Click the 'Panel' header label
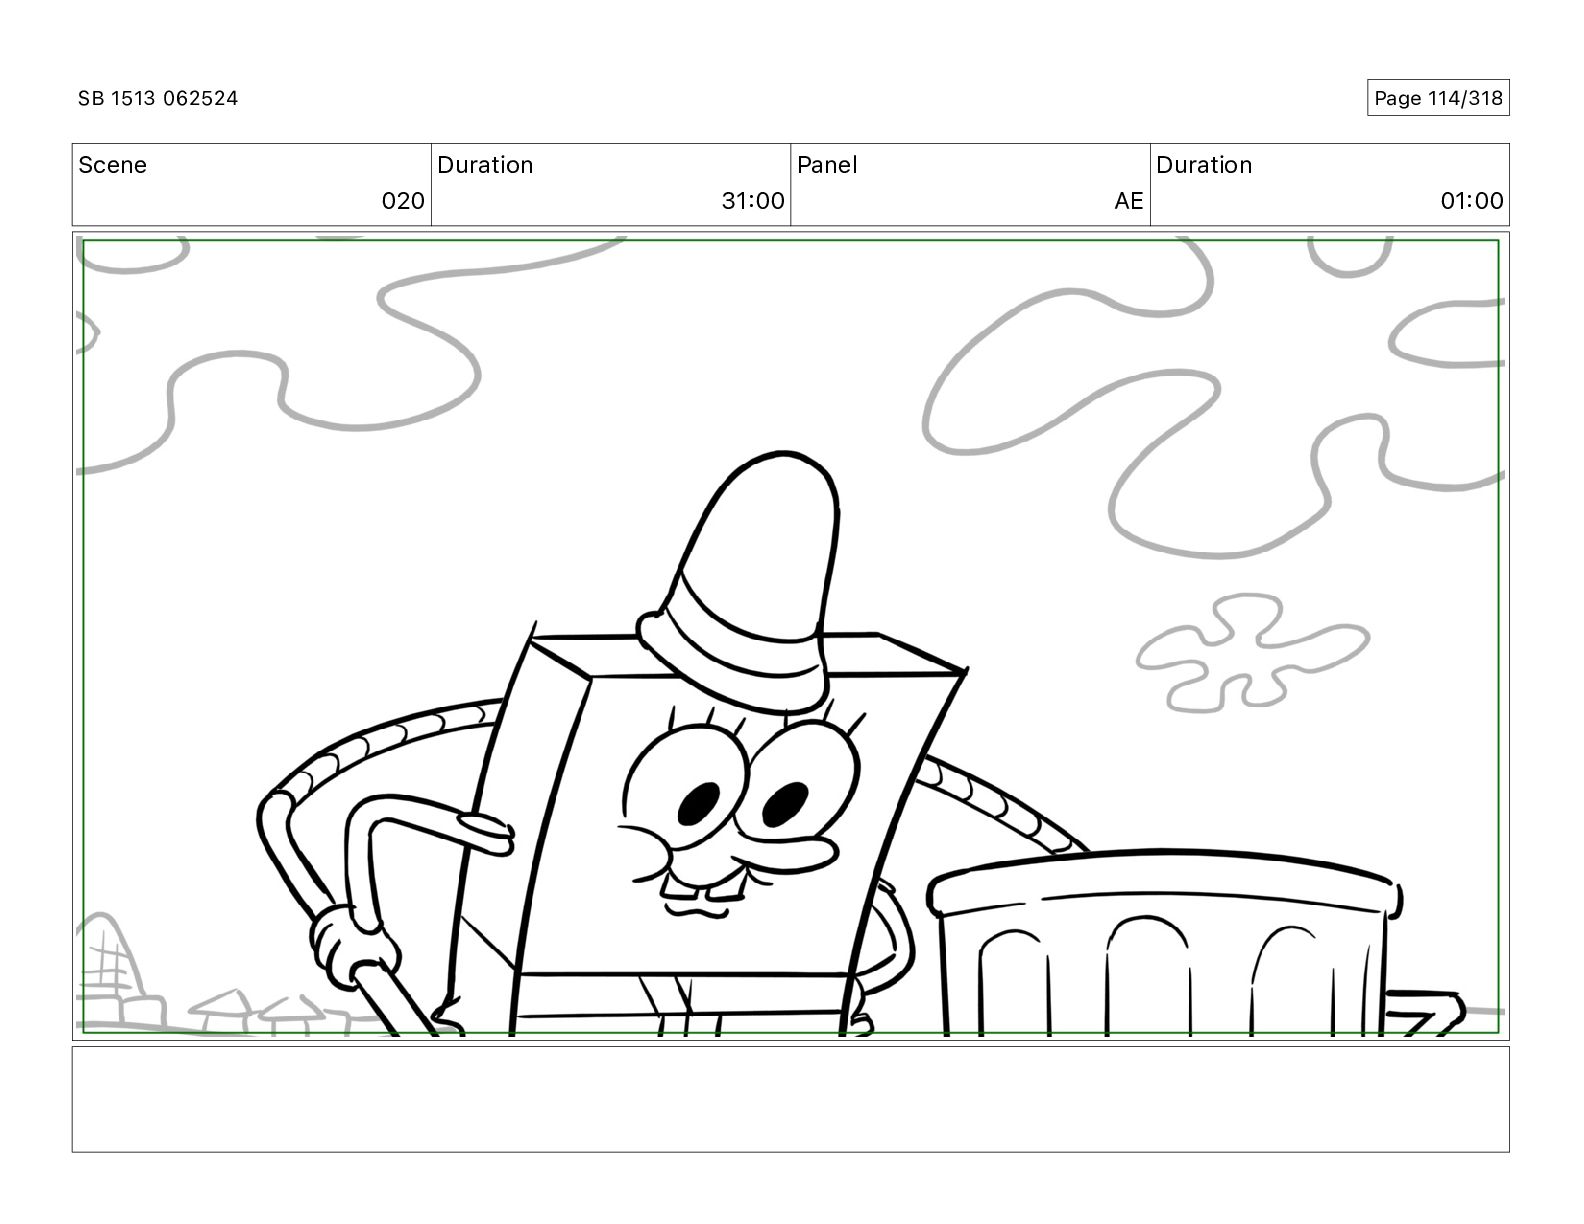This screenshot has height=1224, width=1584. (x=827, y=165)
